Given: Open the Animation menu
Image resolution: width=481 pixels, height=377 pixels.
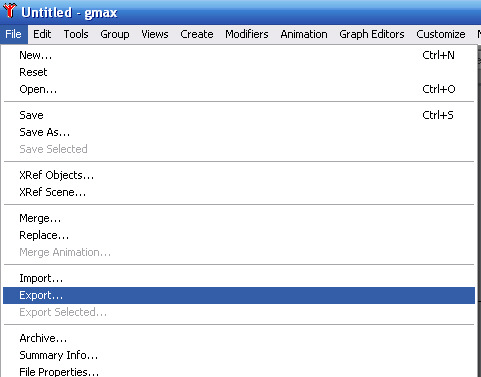Looking at the screenshot, I should (x=304, y=34).
